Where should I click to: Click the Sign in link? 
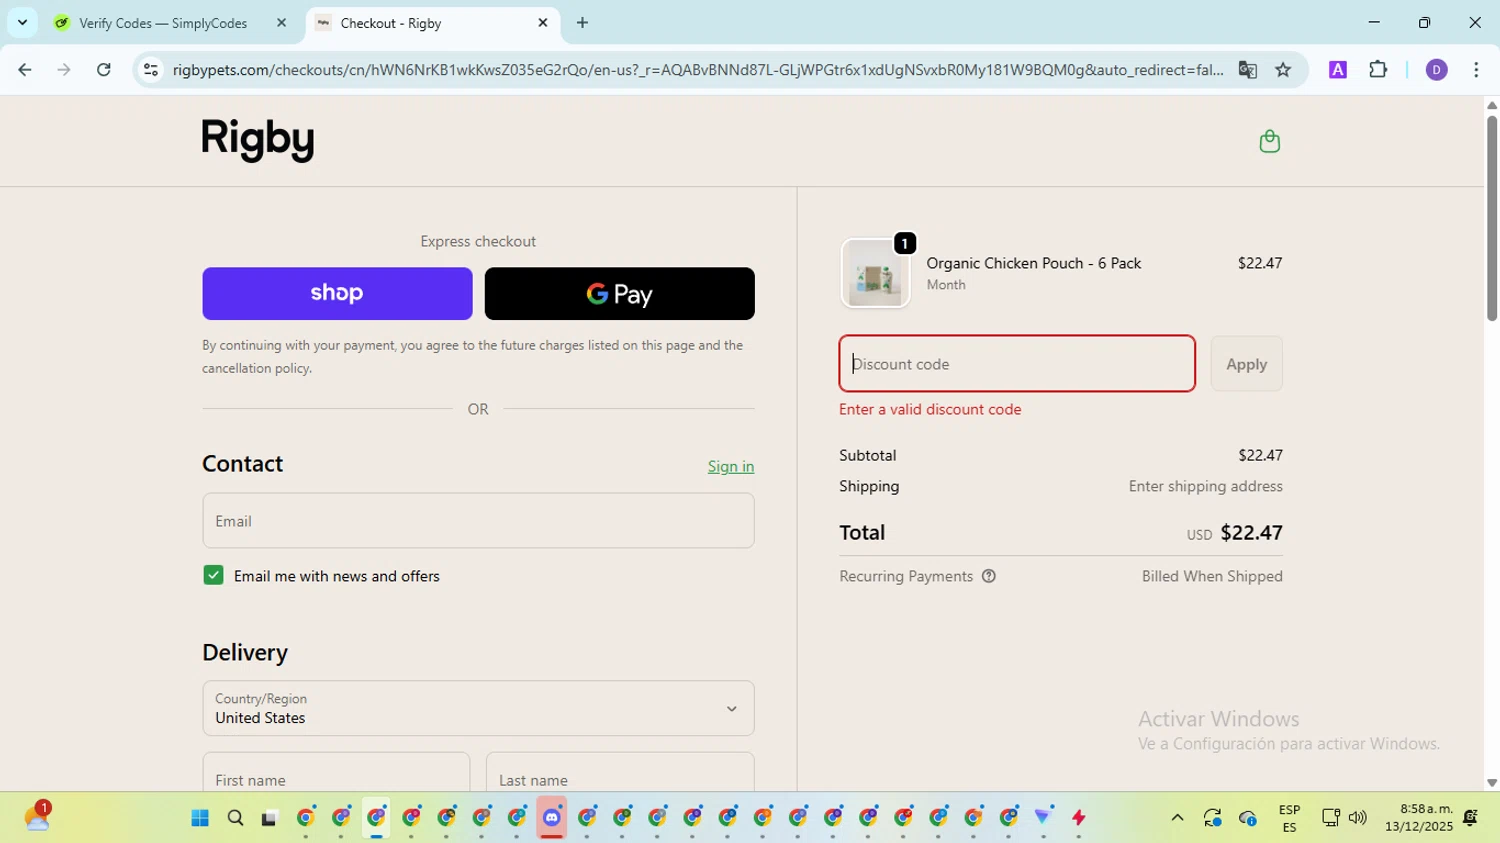pyautogui.click(x=731, y=466)
